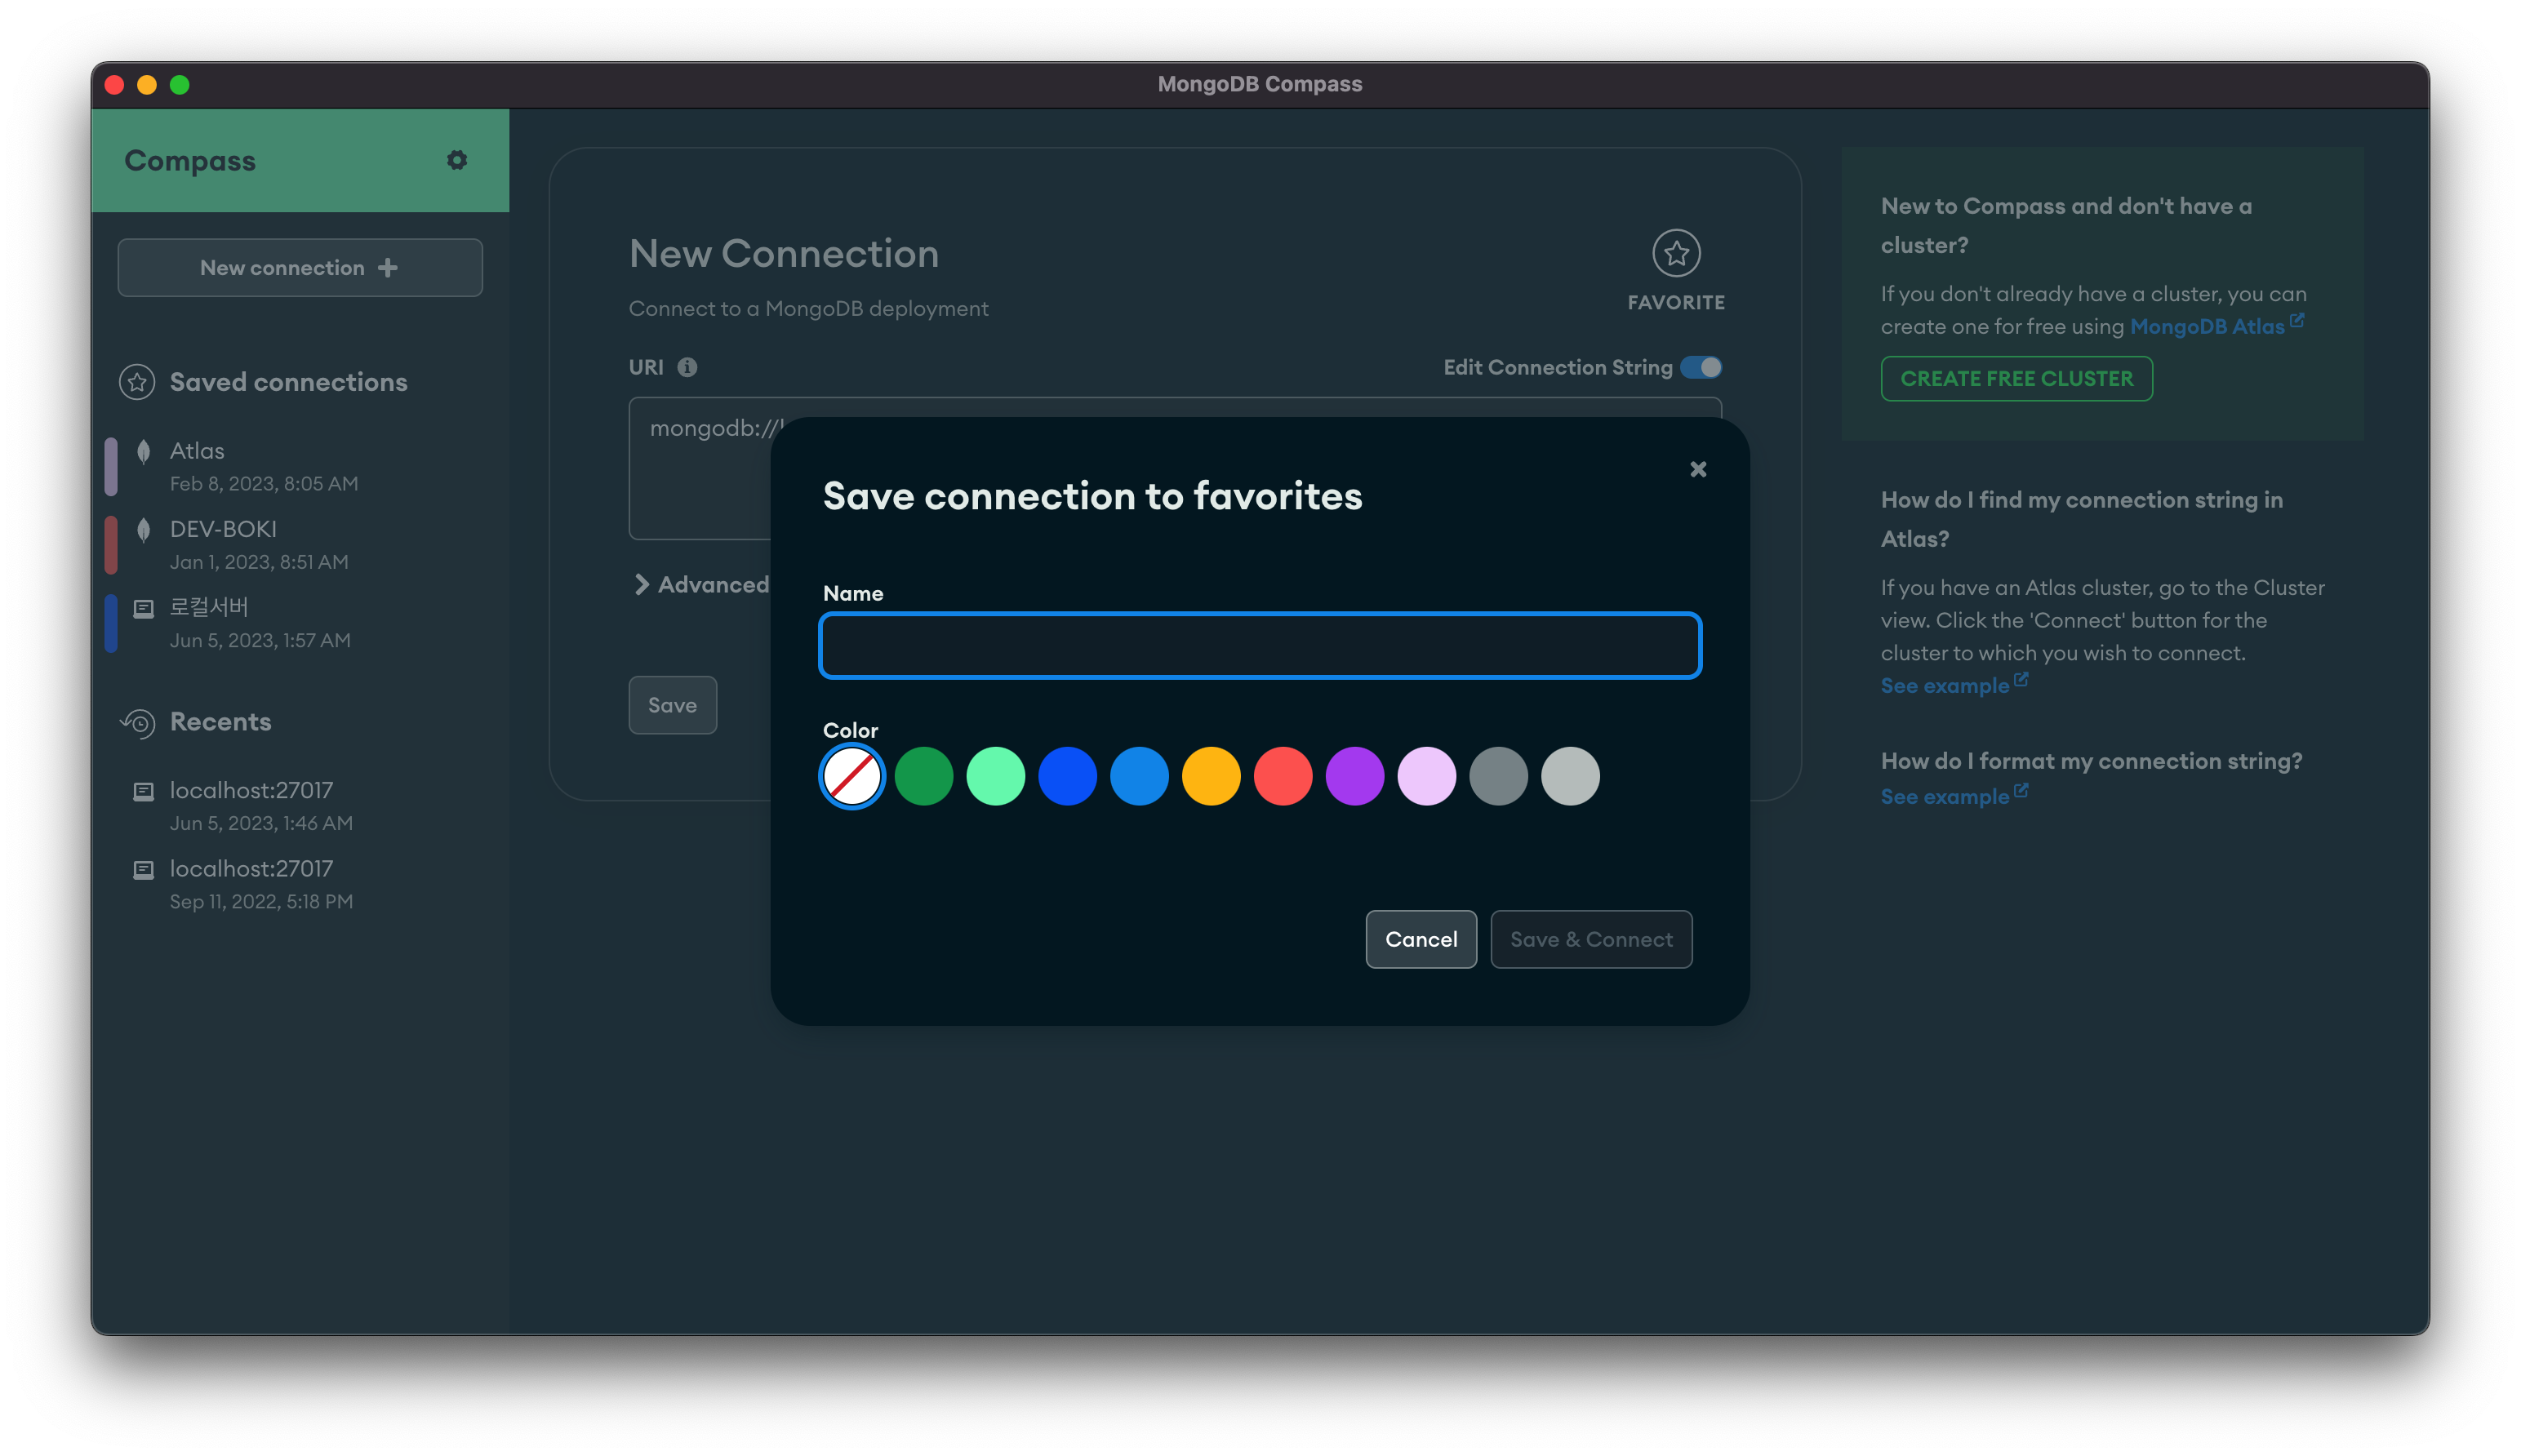
Task: Click the settings gear icon in Compass header
Action: click(x=457, y=160)
